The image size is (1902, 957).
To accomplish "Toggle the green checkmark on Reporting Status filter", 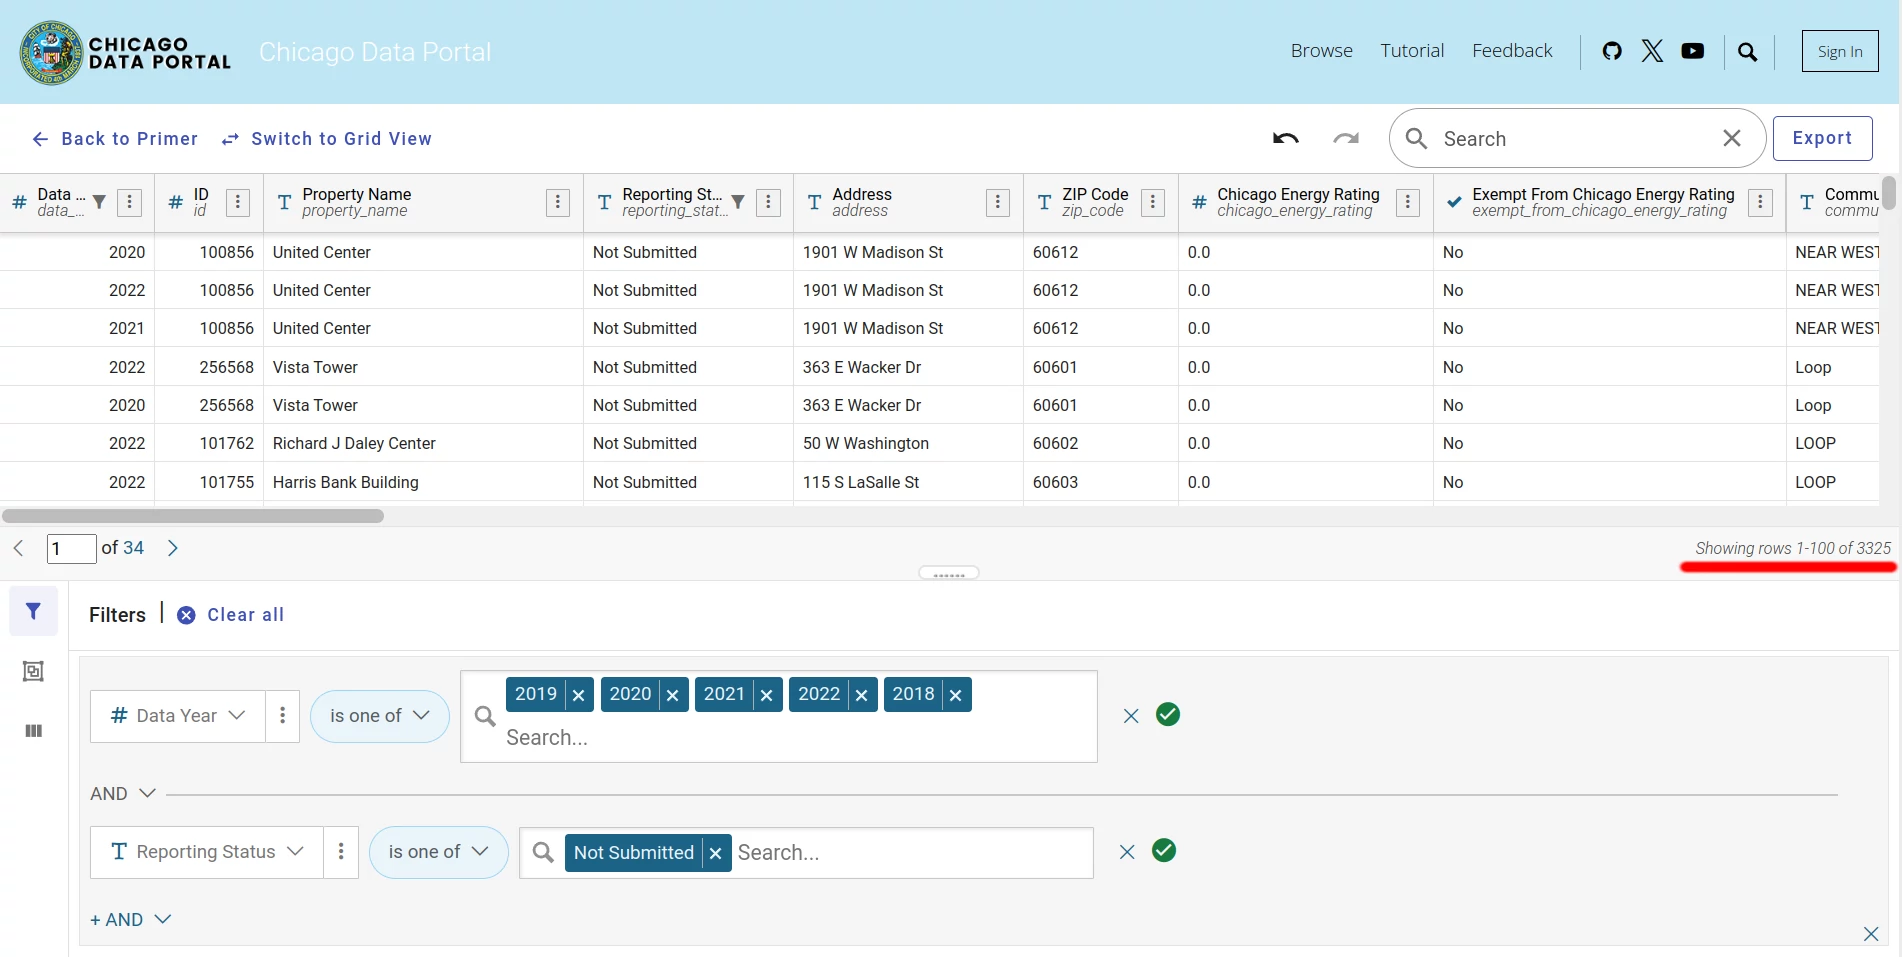I will click(x=1164, y=851).
